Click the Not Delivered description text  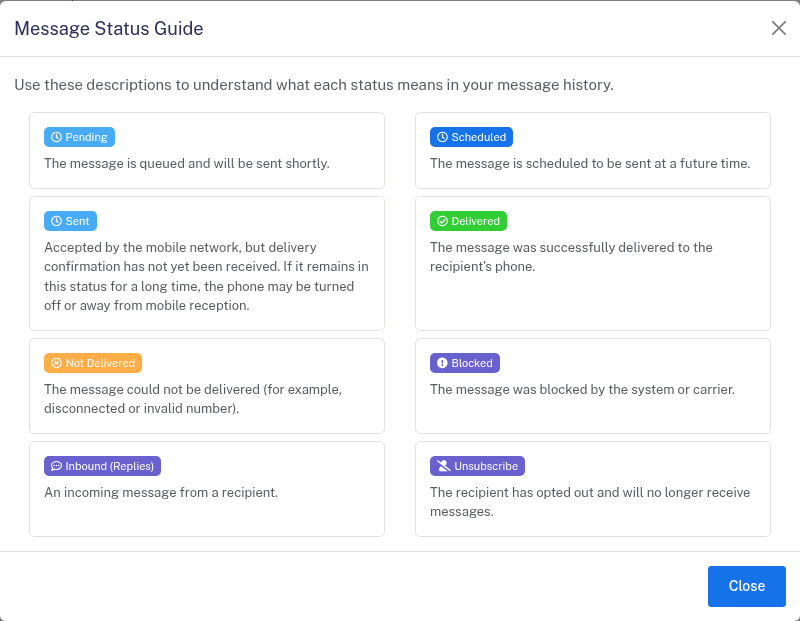193,398
